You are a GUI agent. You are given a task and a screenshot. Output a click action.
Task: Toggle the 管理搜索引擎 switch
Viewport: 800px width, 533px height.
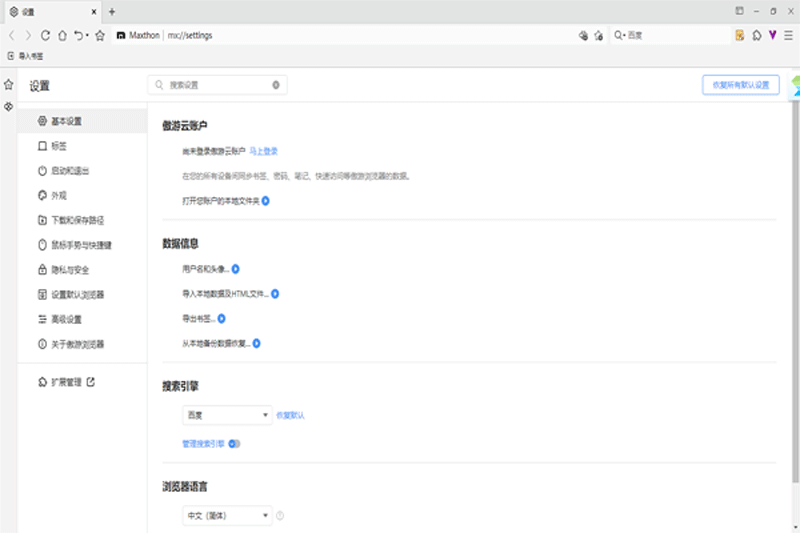point(234,443)
